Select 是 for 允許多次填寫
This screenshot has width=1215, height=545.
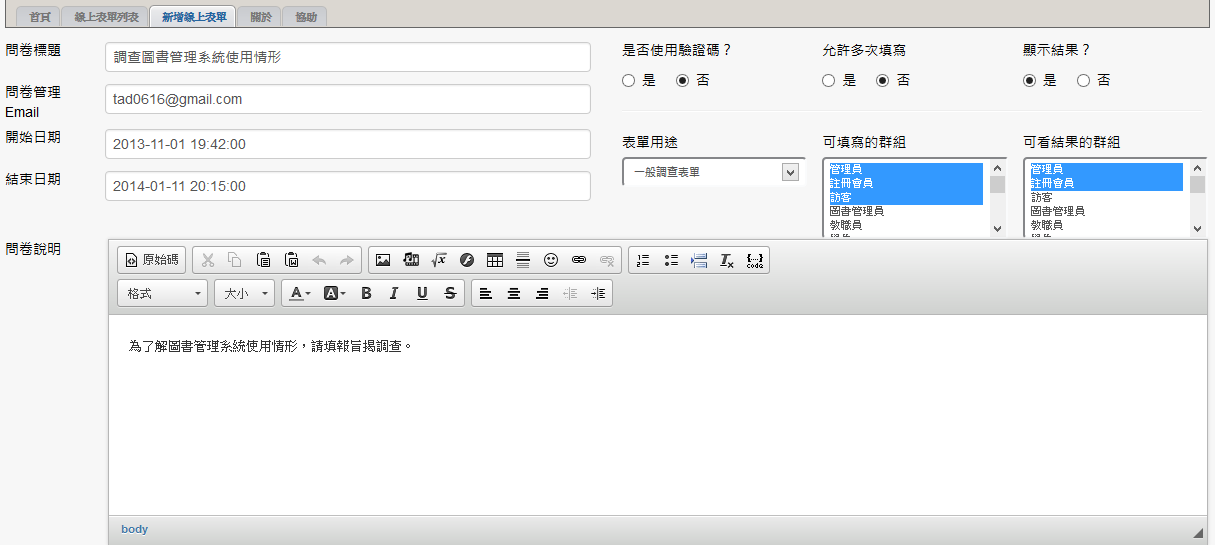(x=828, y=81)
